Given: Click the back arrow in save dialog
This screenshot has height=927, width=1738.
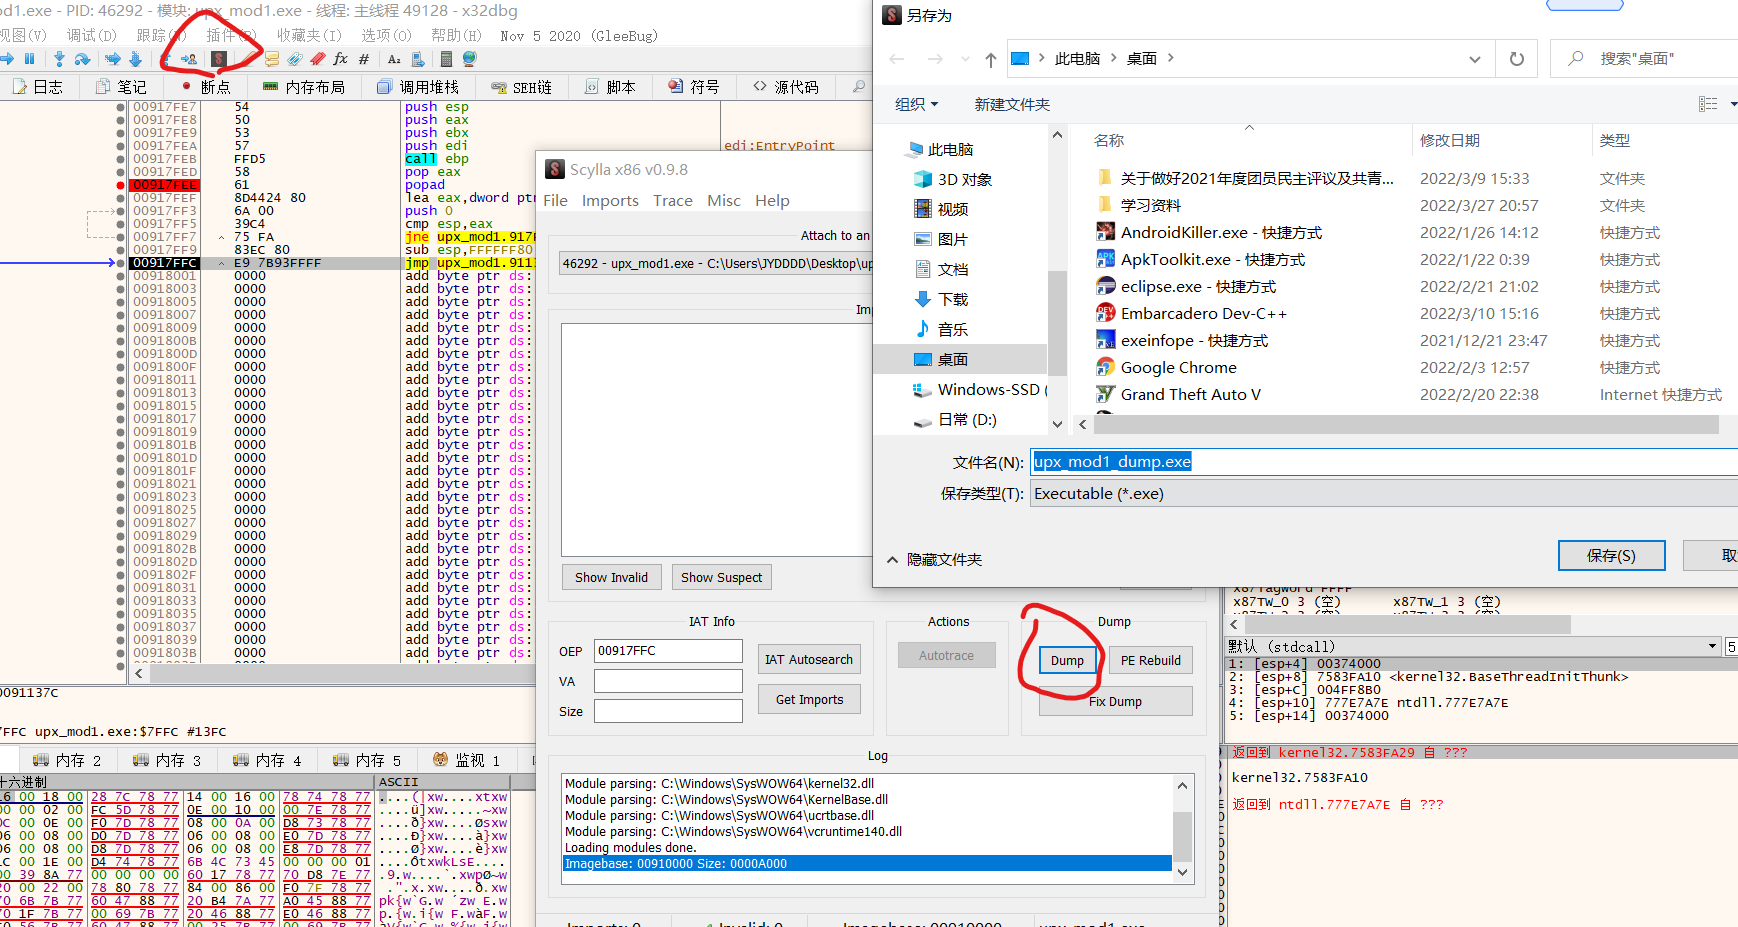Looking at the screenshot, I should coord(897,59).
